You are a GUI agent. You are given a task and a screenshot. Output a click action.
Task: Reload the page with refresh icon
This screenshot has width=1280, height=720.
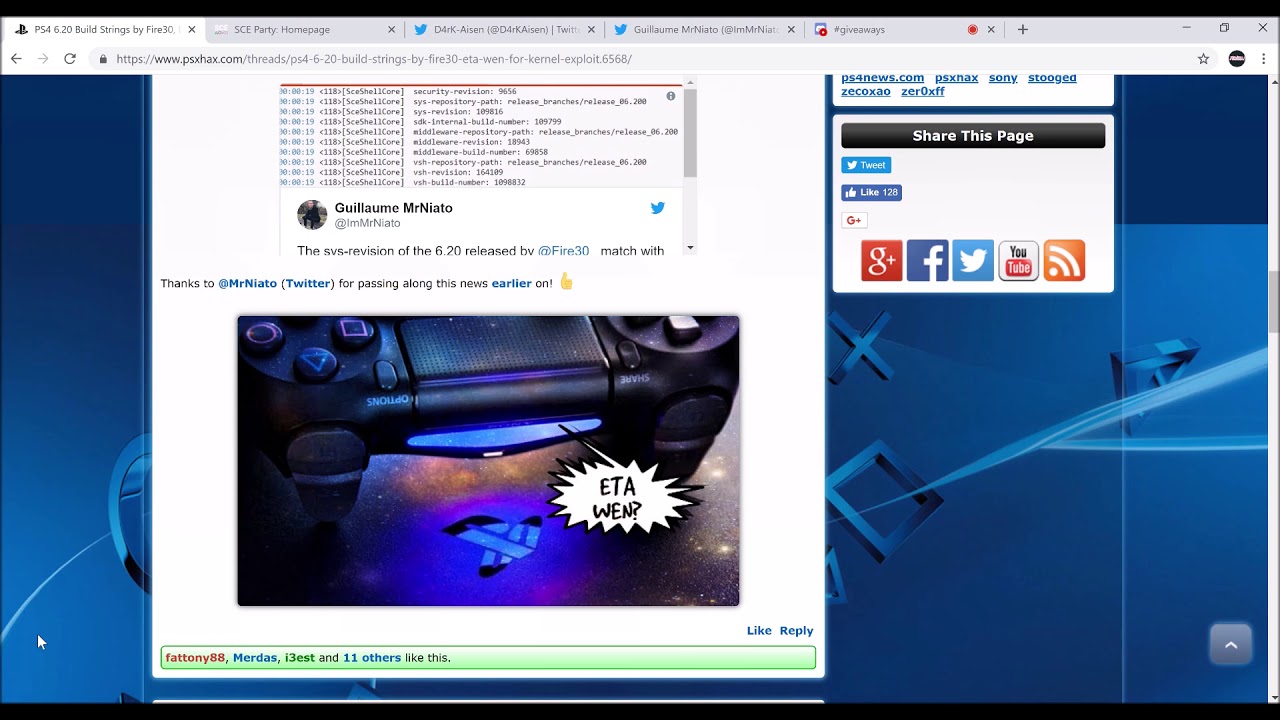70,59
